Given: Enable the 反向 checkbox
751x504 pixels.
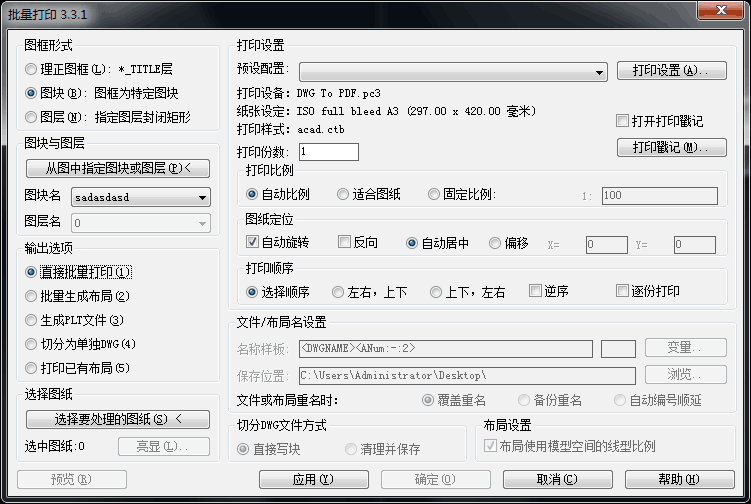Looking at the screenshot, I should (344, 242).
